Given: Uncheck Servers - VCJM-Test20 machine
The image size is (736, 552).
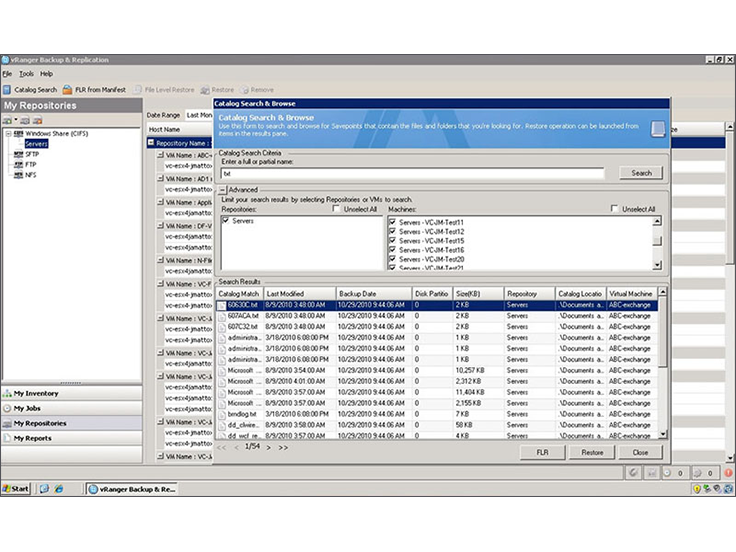Looking at the screenshot, I should point(392,259).
